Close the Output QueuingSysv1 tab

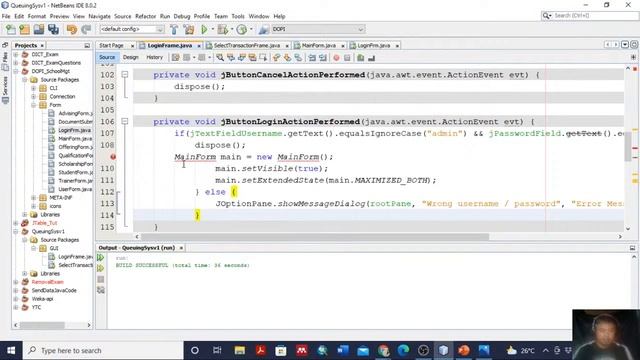[181, 248]
